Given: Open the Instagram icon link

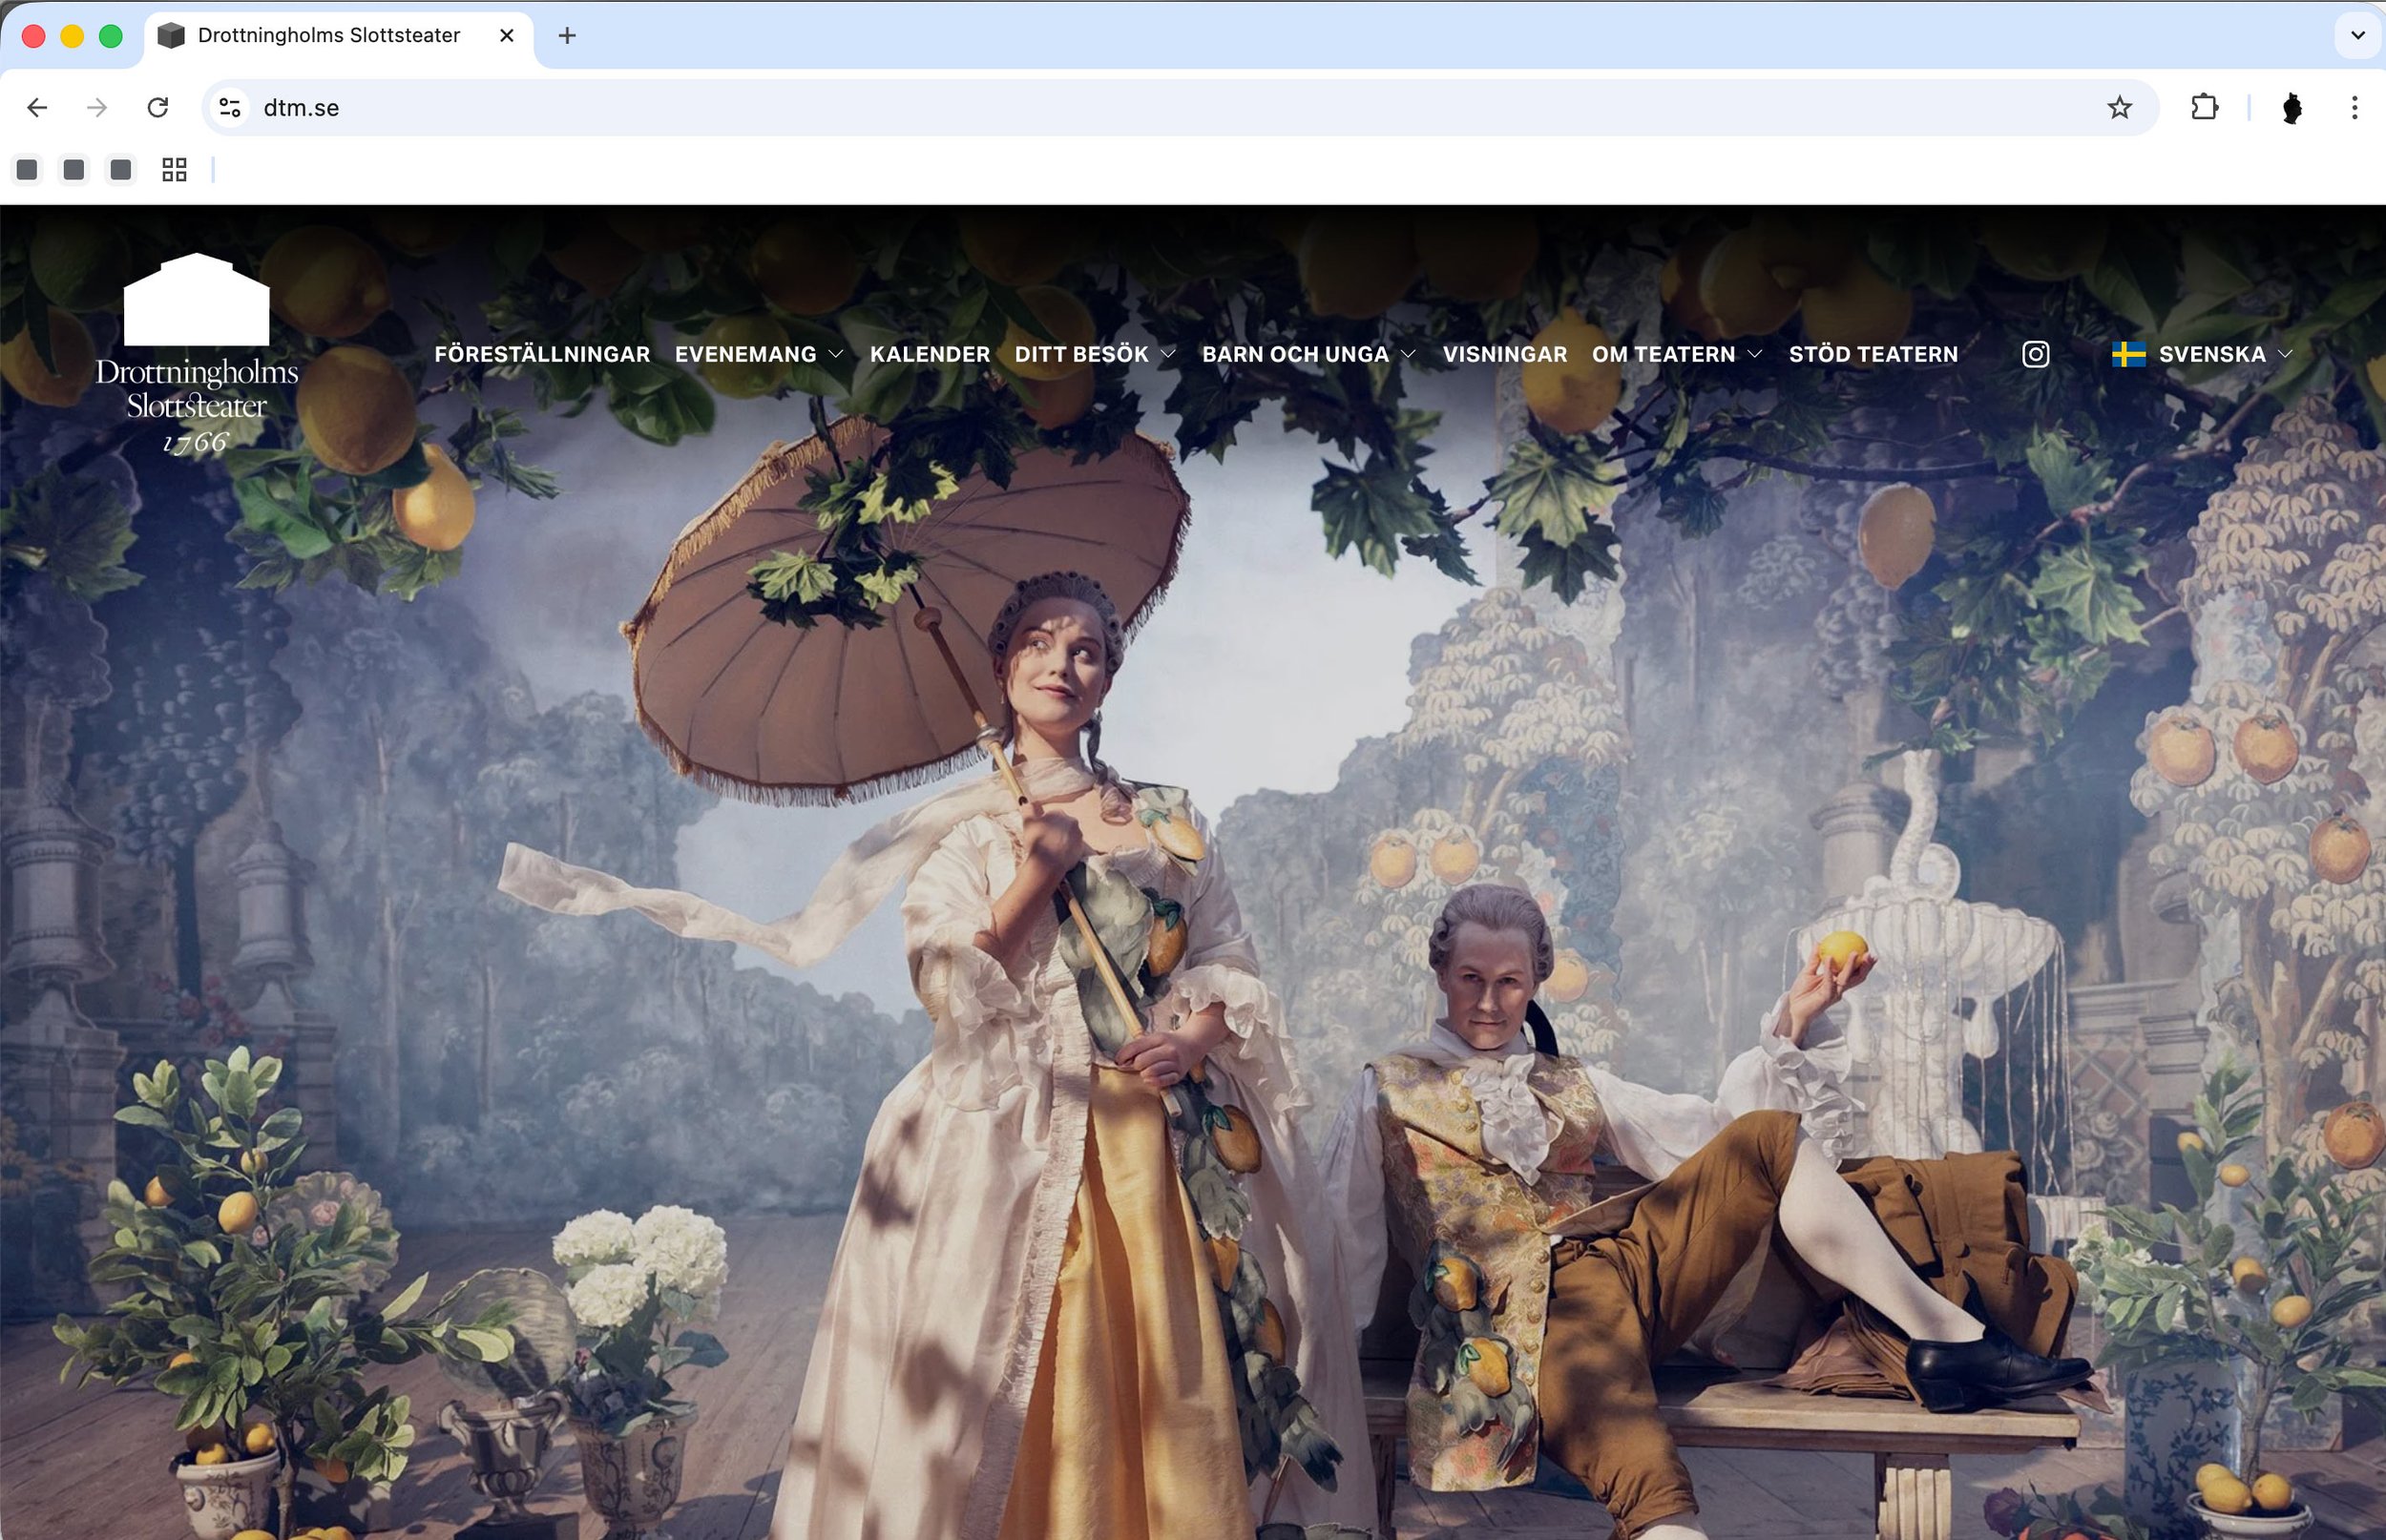Looking at the screenshot, I should pyautogui.click(x=2035, y=354).
